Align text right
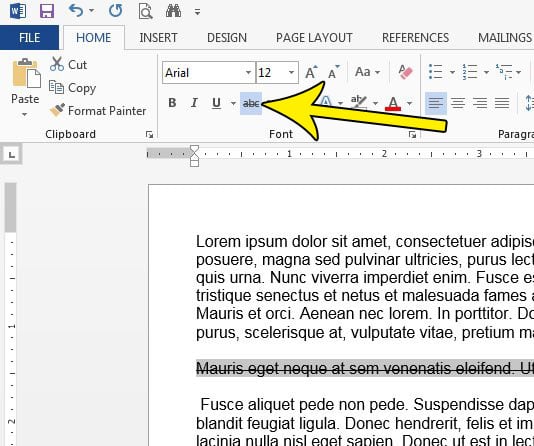Viewport: 534px width, 446px height. point(480,103)
